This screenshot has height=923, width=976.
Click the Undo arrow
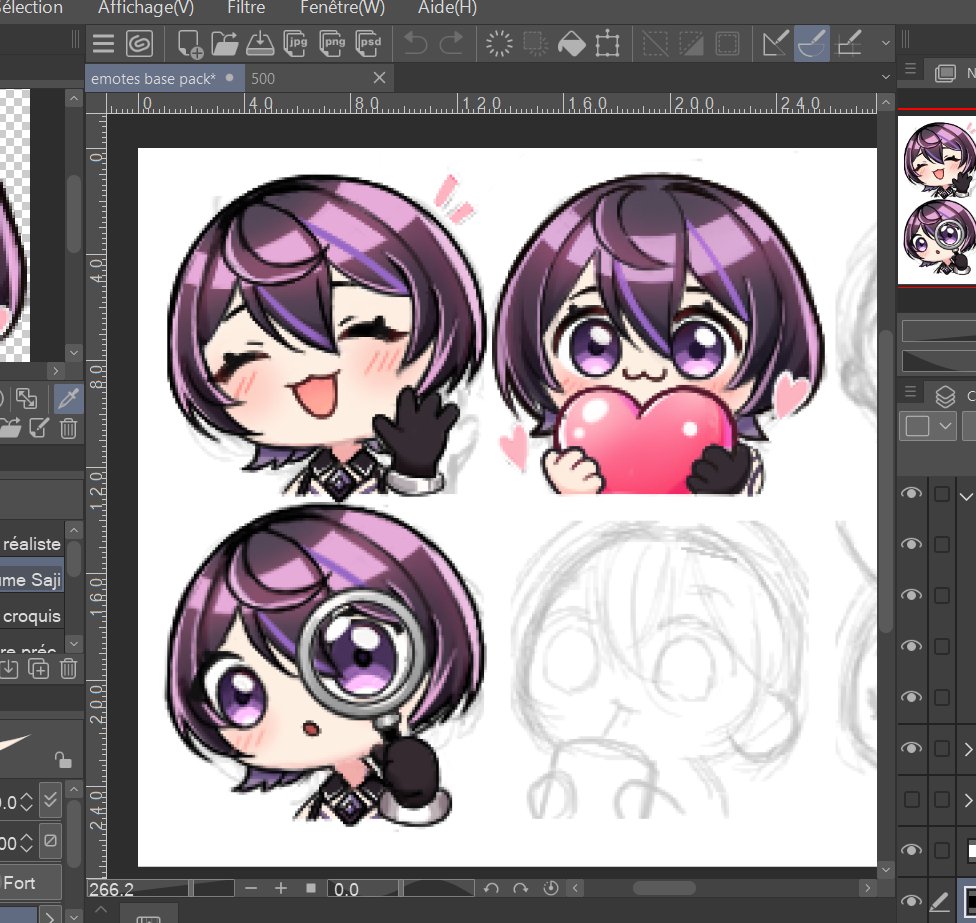coord(415,44)
